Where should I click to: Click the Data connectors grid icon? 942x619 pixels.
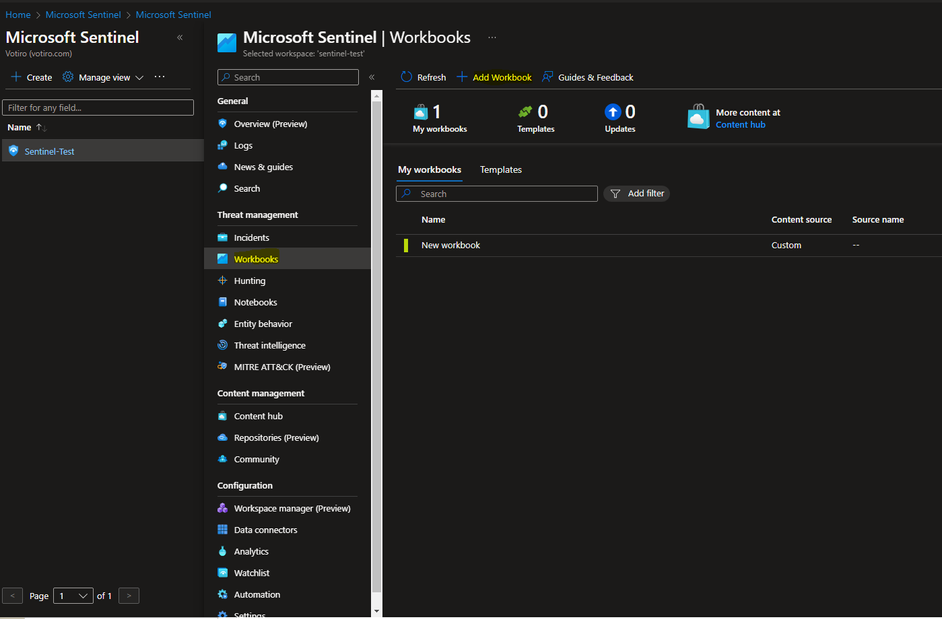tap(222, 529)
